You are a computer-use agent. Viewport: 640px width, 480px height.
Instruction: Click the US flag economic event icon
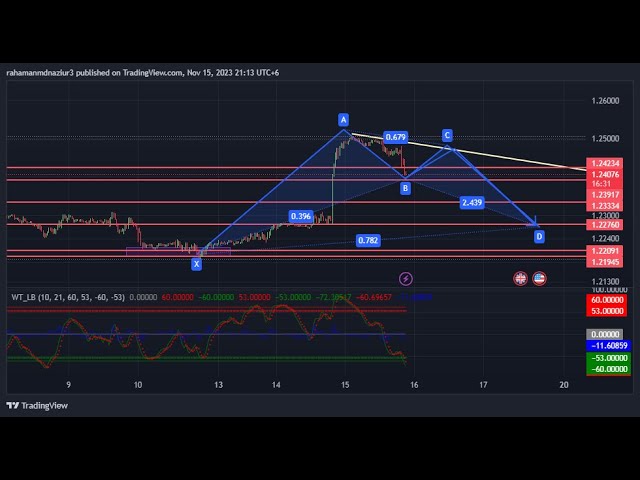pyautogui.click(x=539, y=278)
